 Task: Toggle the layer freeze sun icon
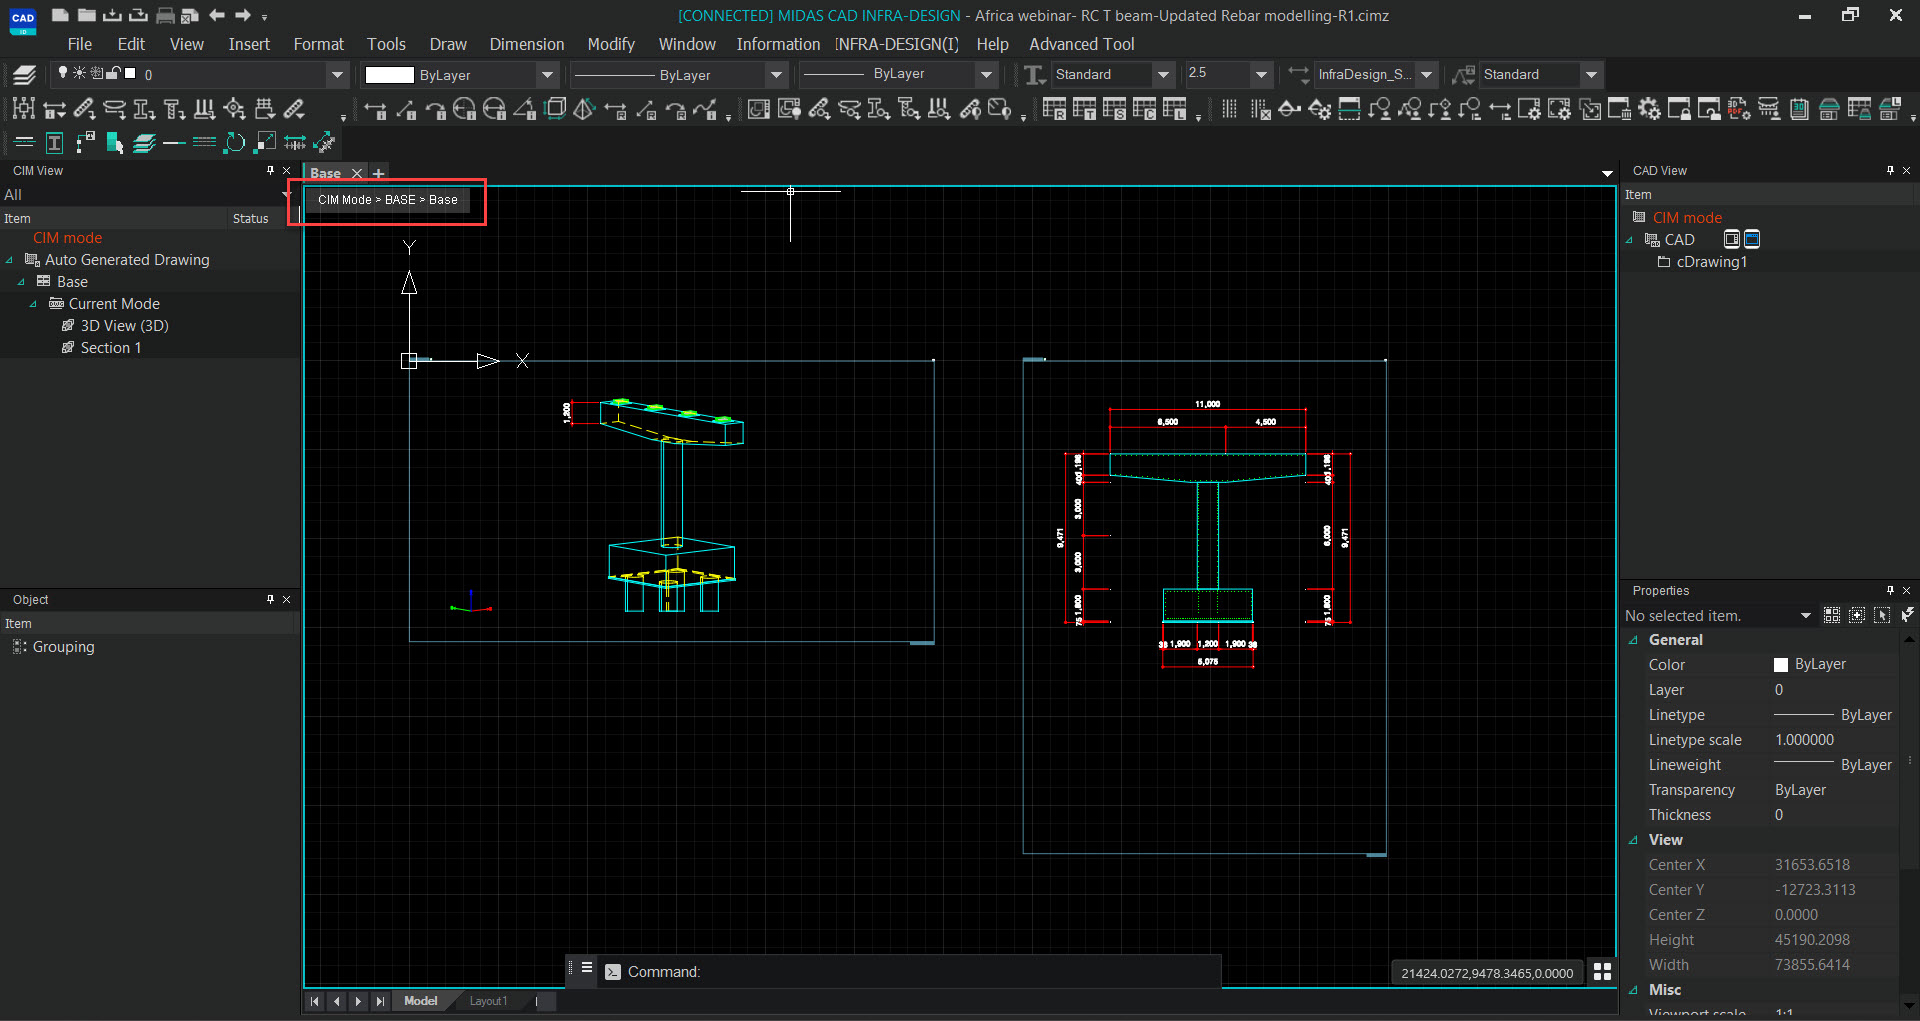point(80,73)
